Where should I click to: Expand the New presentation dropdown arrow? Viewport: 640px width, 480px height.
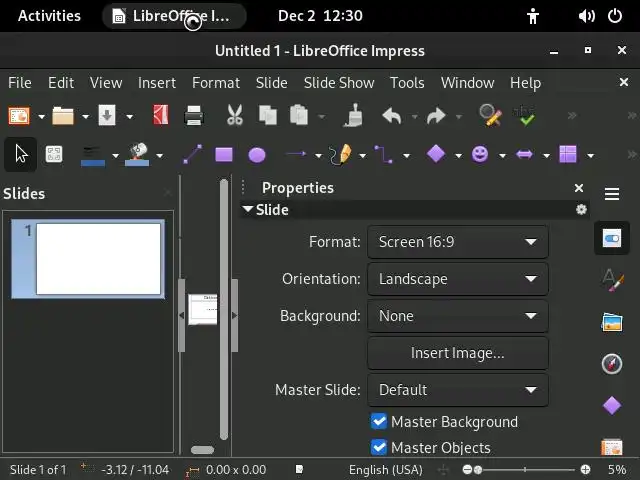tap(41, 117)
